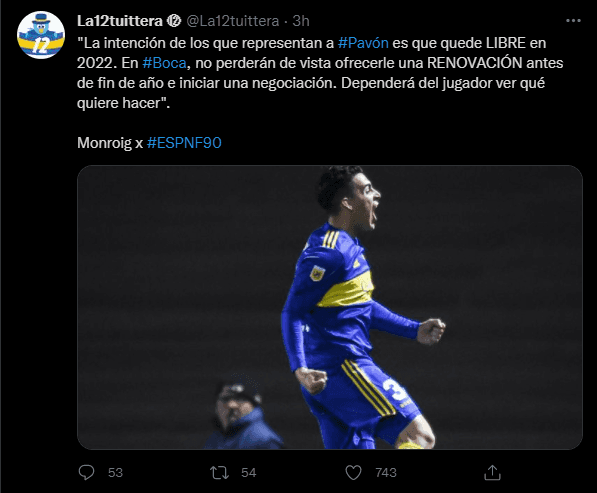Like the tweet with the heart icon
Screen dimensions: 597x493
(353, 473)
